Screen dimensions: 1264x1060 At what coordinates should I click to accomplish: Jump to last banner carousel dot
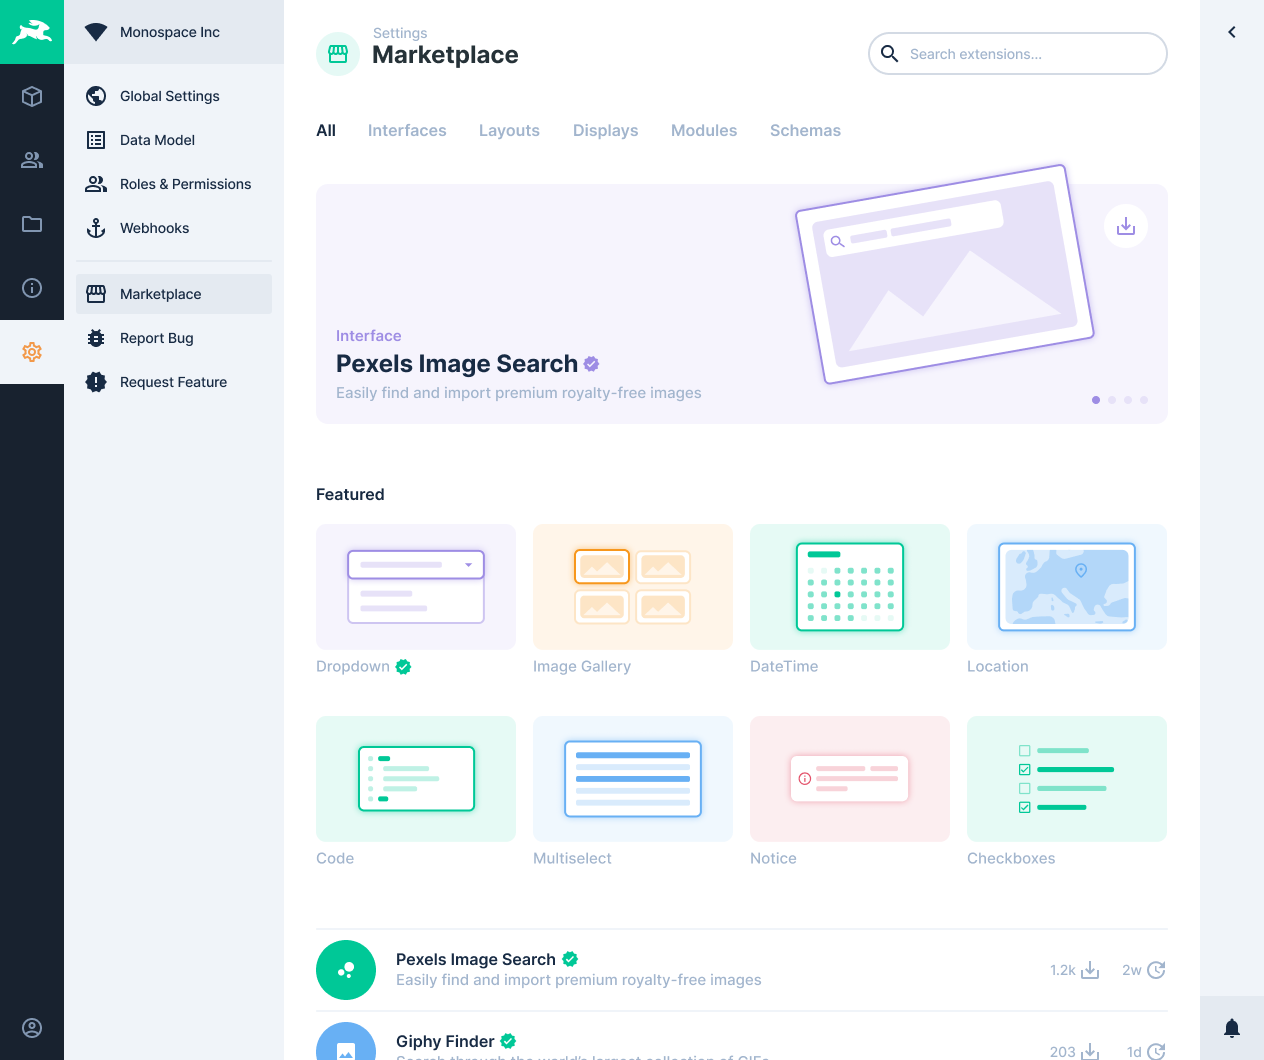click(1144, 400)
